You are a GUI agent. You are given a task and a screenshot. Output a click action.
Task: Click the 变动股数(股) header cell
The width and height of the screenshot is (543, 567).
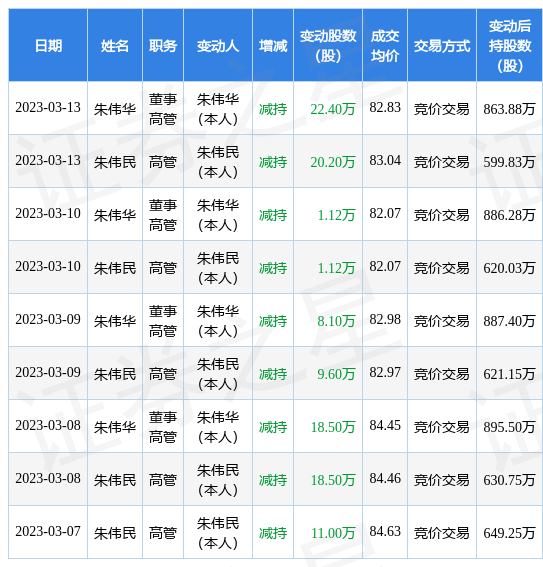(328, 46)
